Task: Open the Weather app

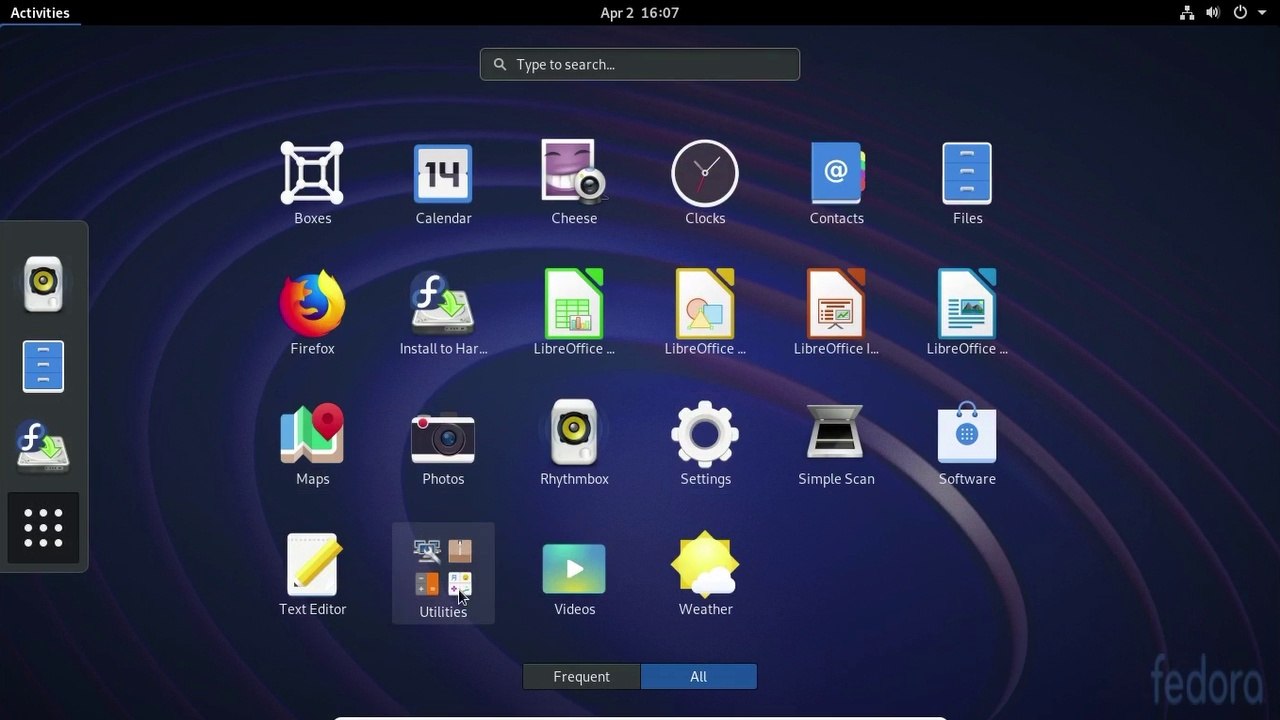Action: (705, 564)
